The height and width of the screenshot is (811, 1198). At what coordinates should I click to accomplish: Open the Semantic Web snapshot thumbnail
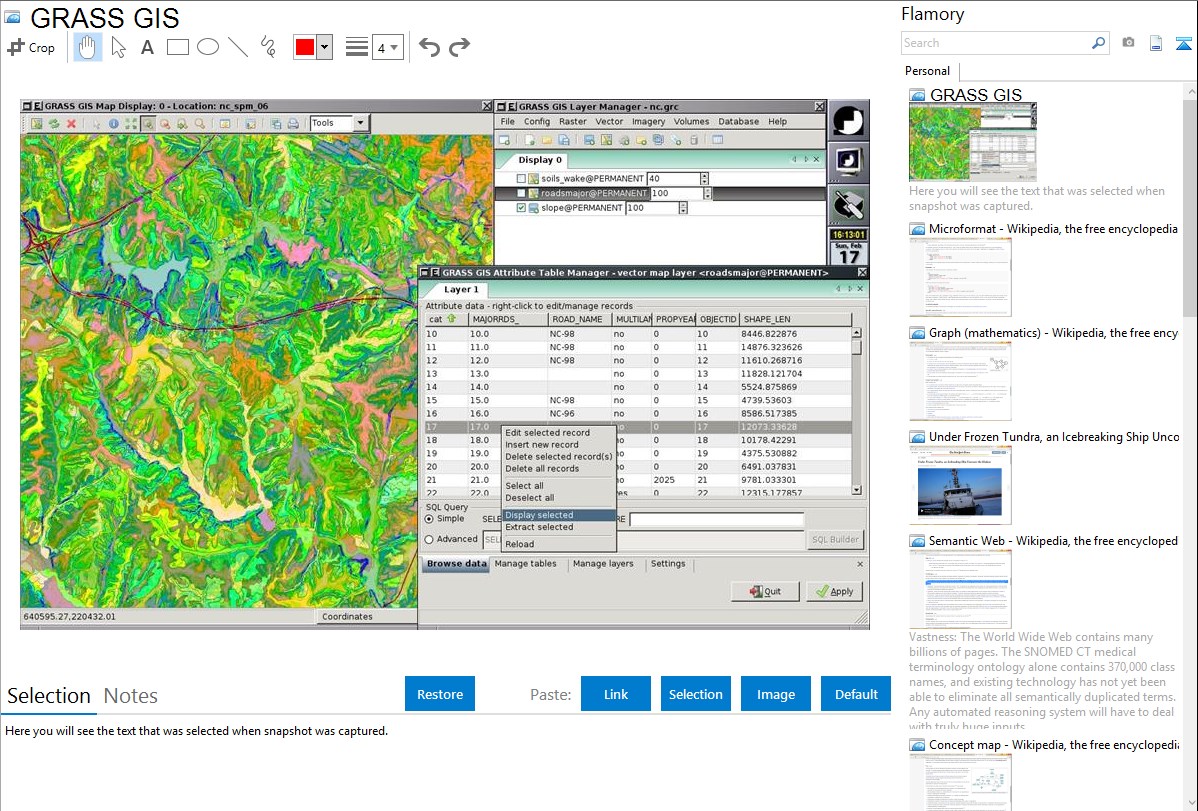pyautogui.click(x=960, y=588)
